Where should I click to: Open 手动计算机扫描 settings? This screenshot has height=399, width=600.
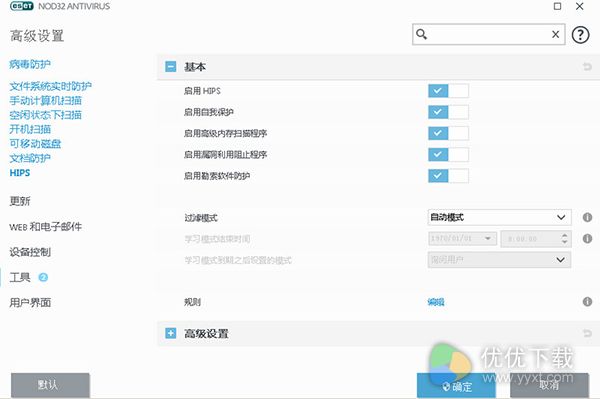46,101
